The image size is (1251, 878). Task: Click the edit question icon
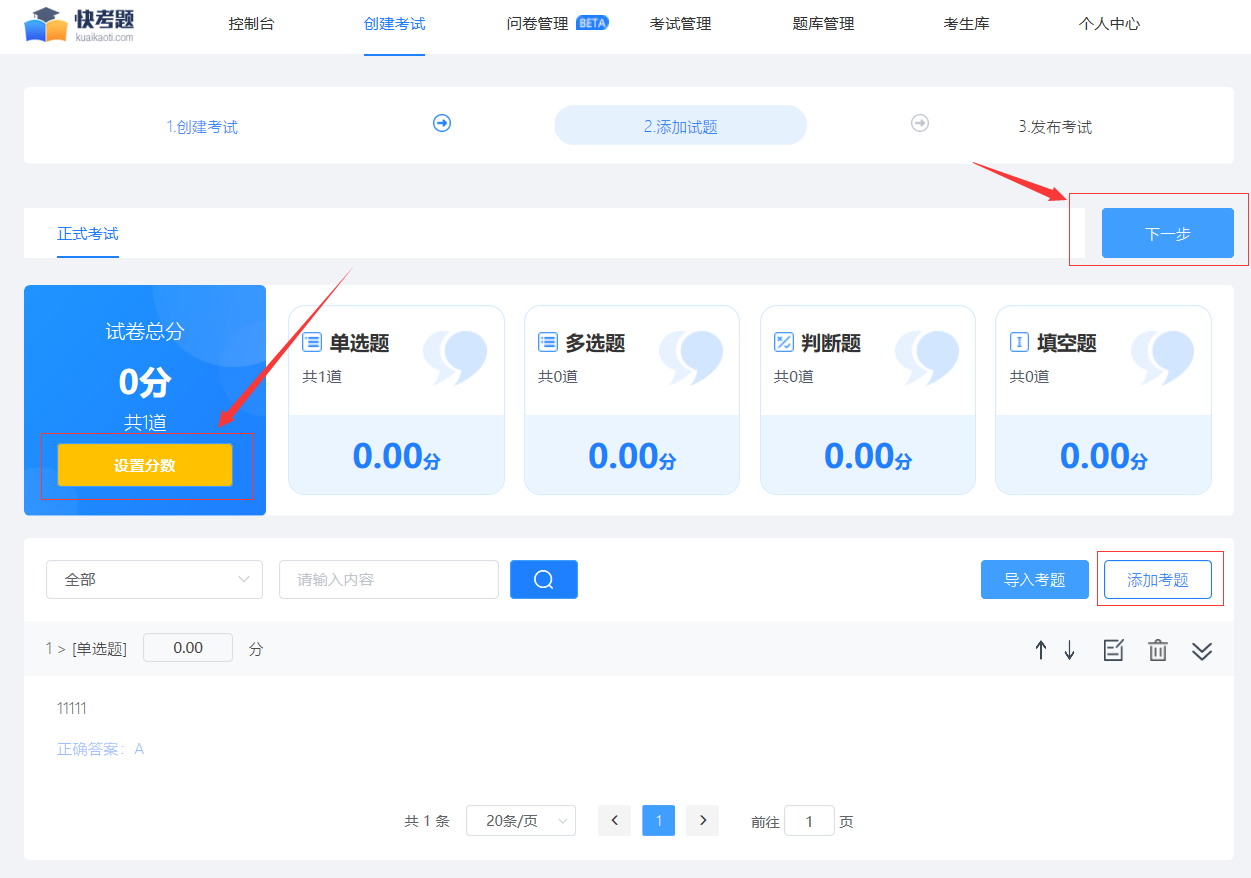tap(1113, 650)
